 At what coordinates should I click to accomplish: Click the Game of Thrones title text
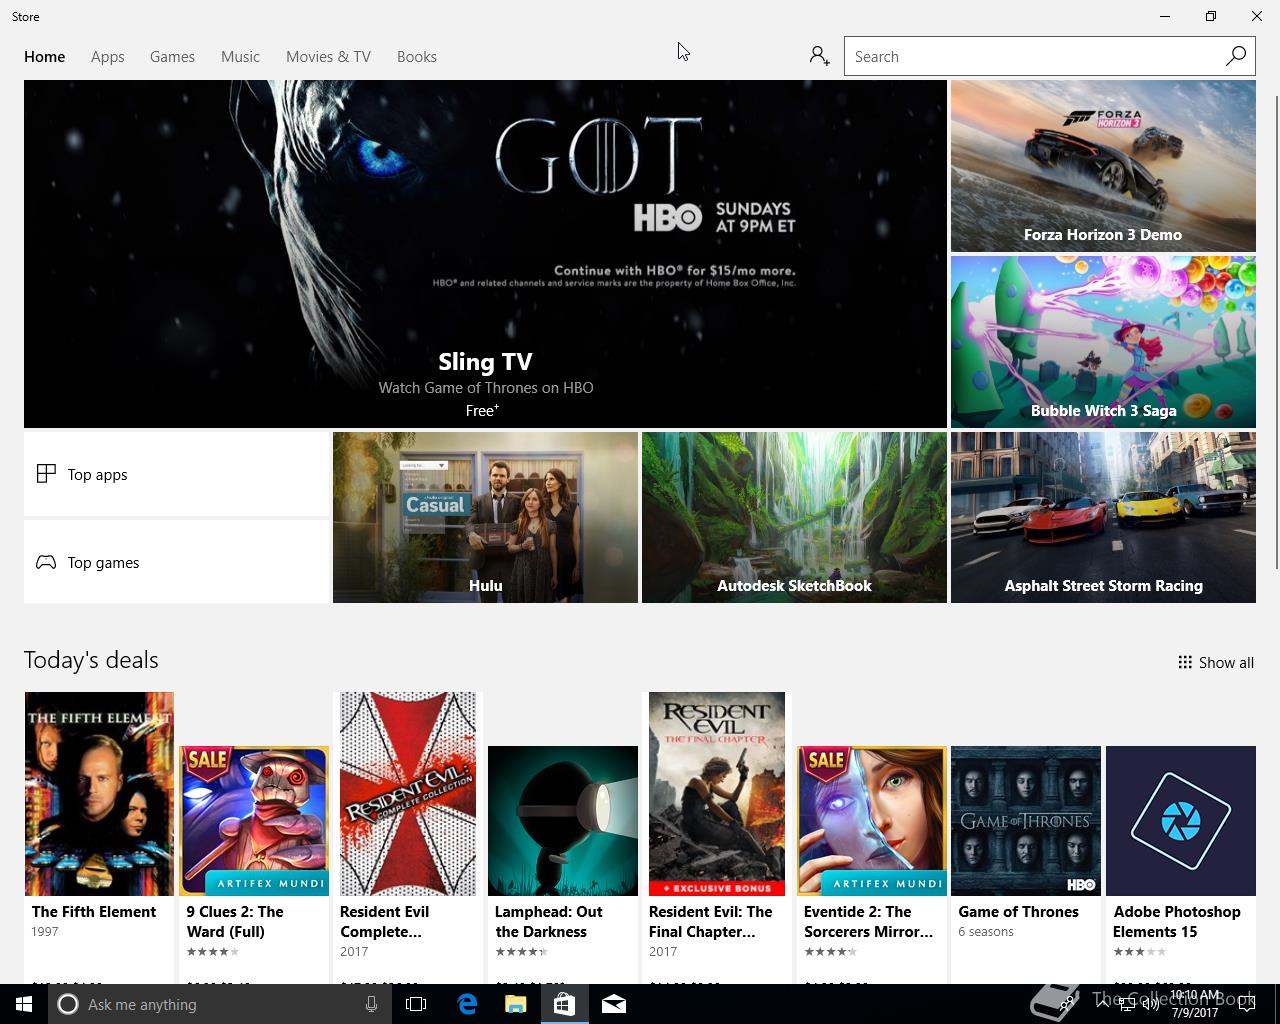click(x=1018, y=912)
